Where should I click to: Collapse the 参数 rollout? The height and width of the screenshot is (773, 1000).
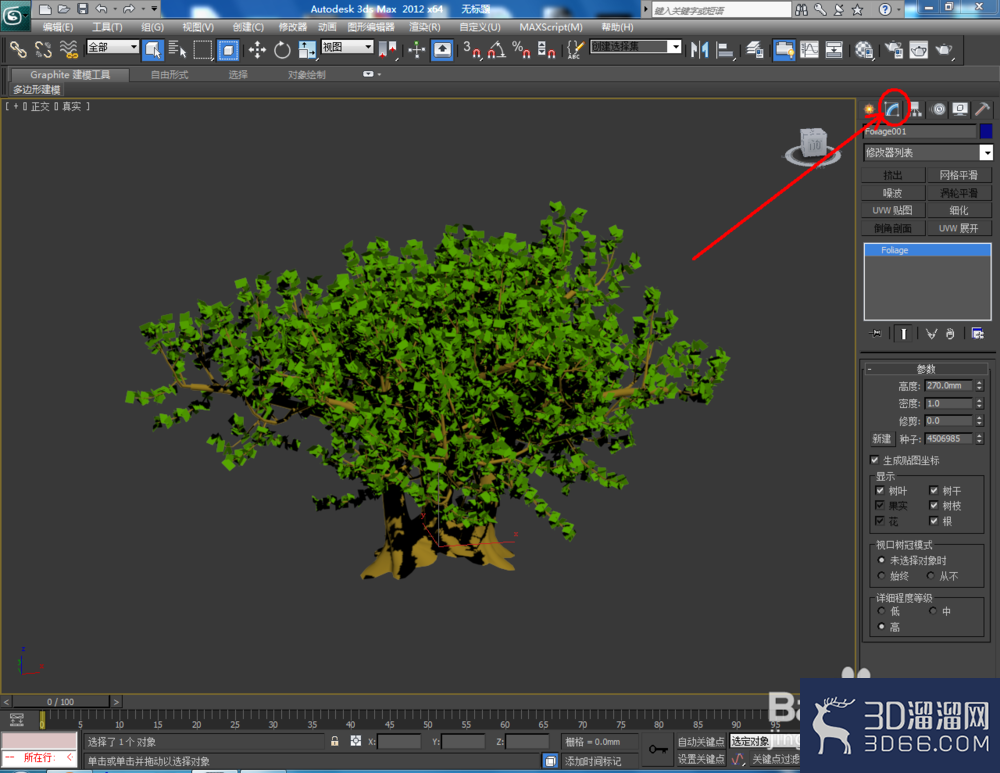click(x=925, y=369)
